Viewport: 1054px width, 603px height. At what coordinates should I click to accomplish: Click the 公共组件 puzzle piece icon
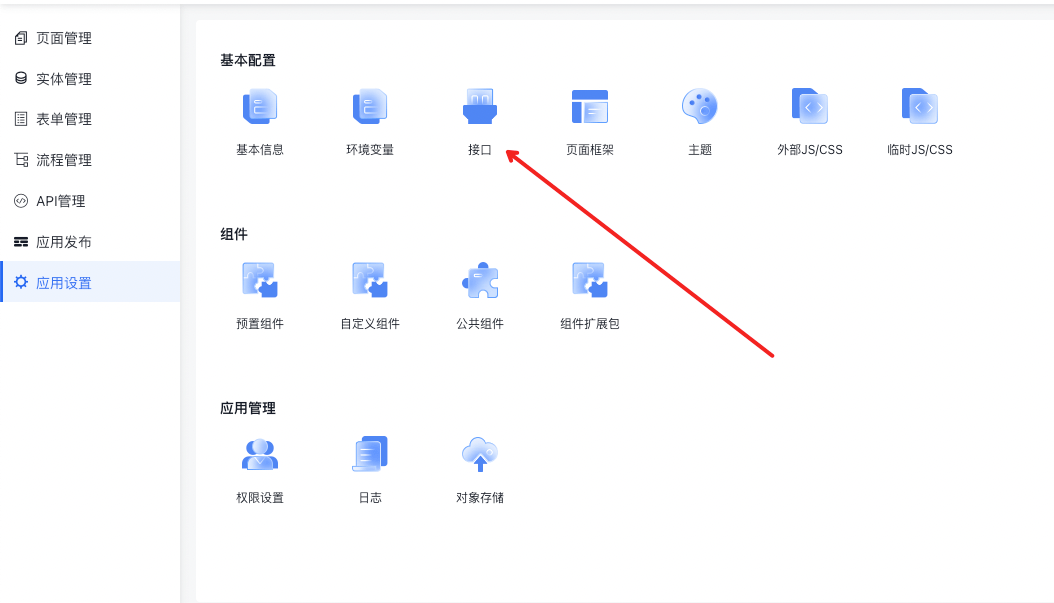pos(480,281)
